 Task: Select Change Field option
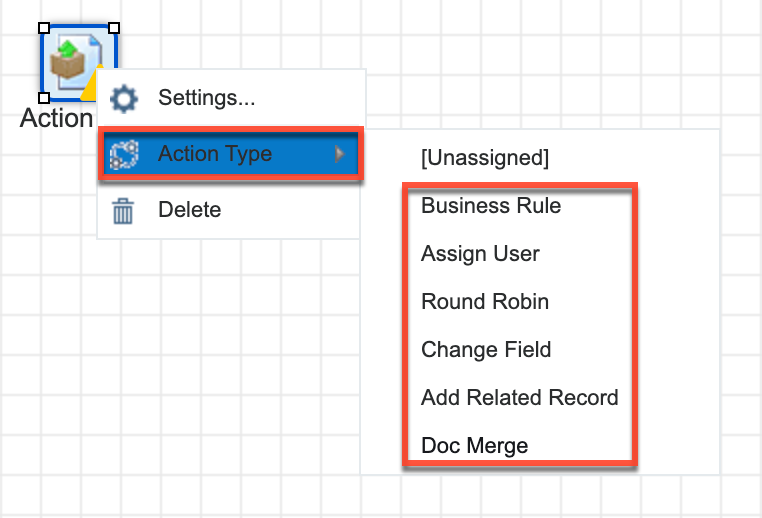486,350
